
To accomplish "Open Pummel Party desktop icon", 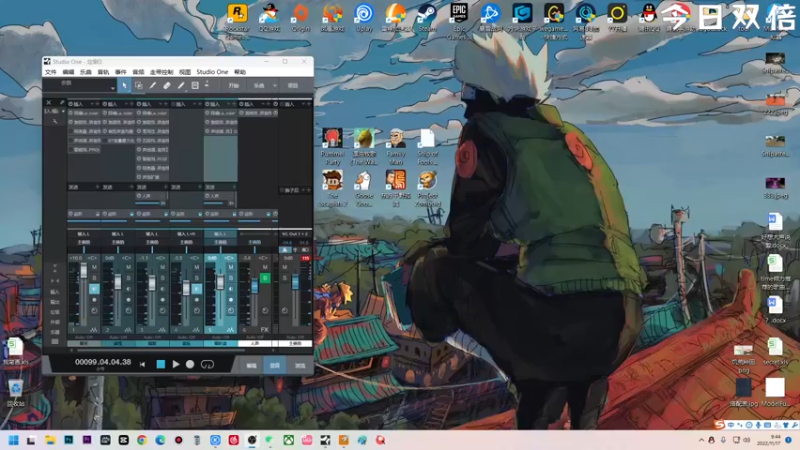I will tap(332, 146).
